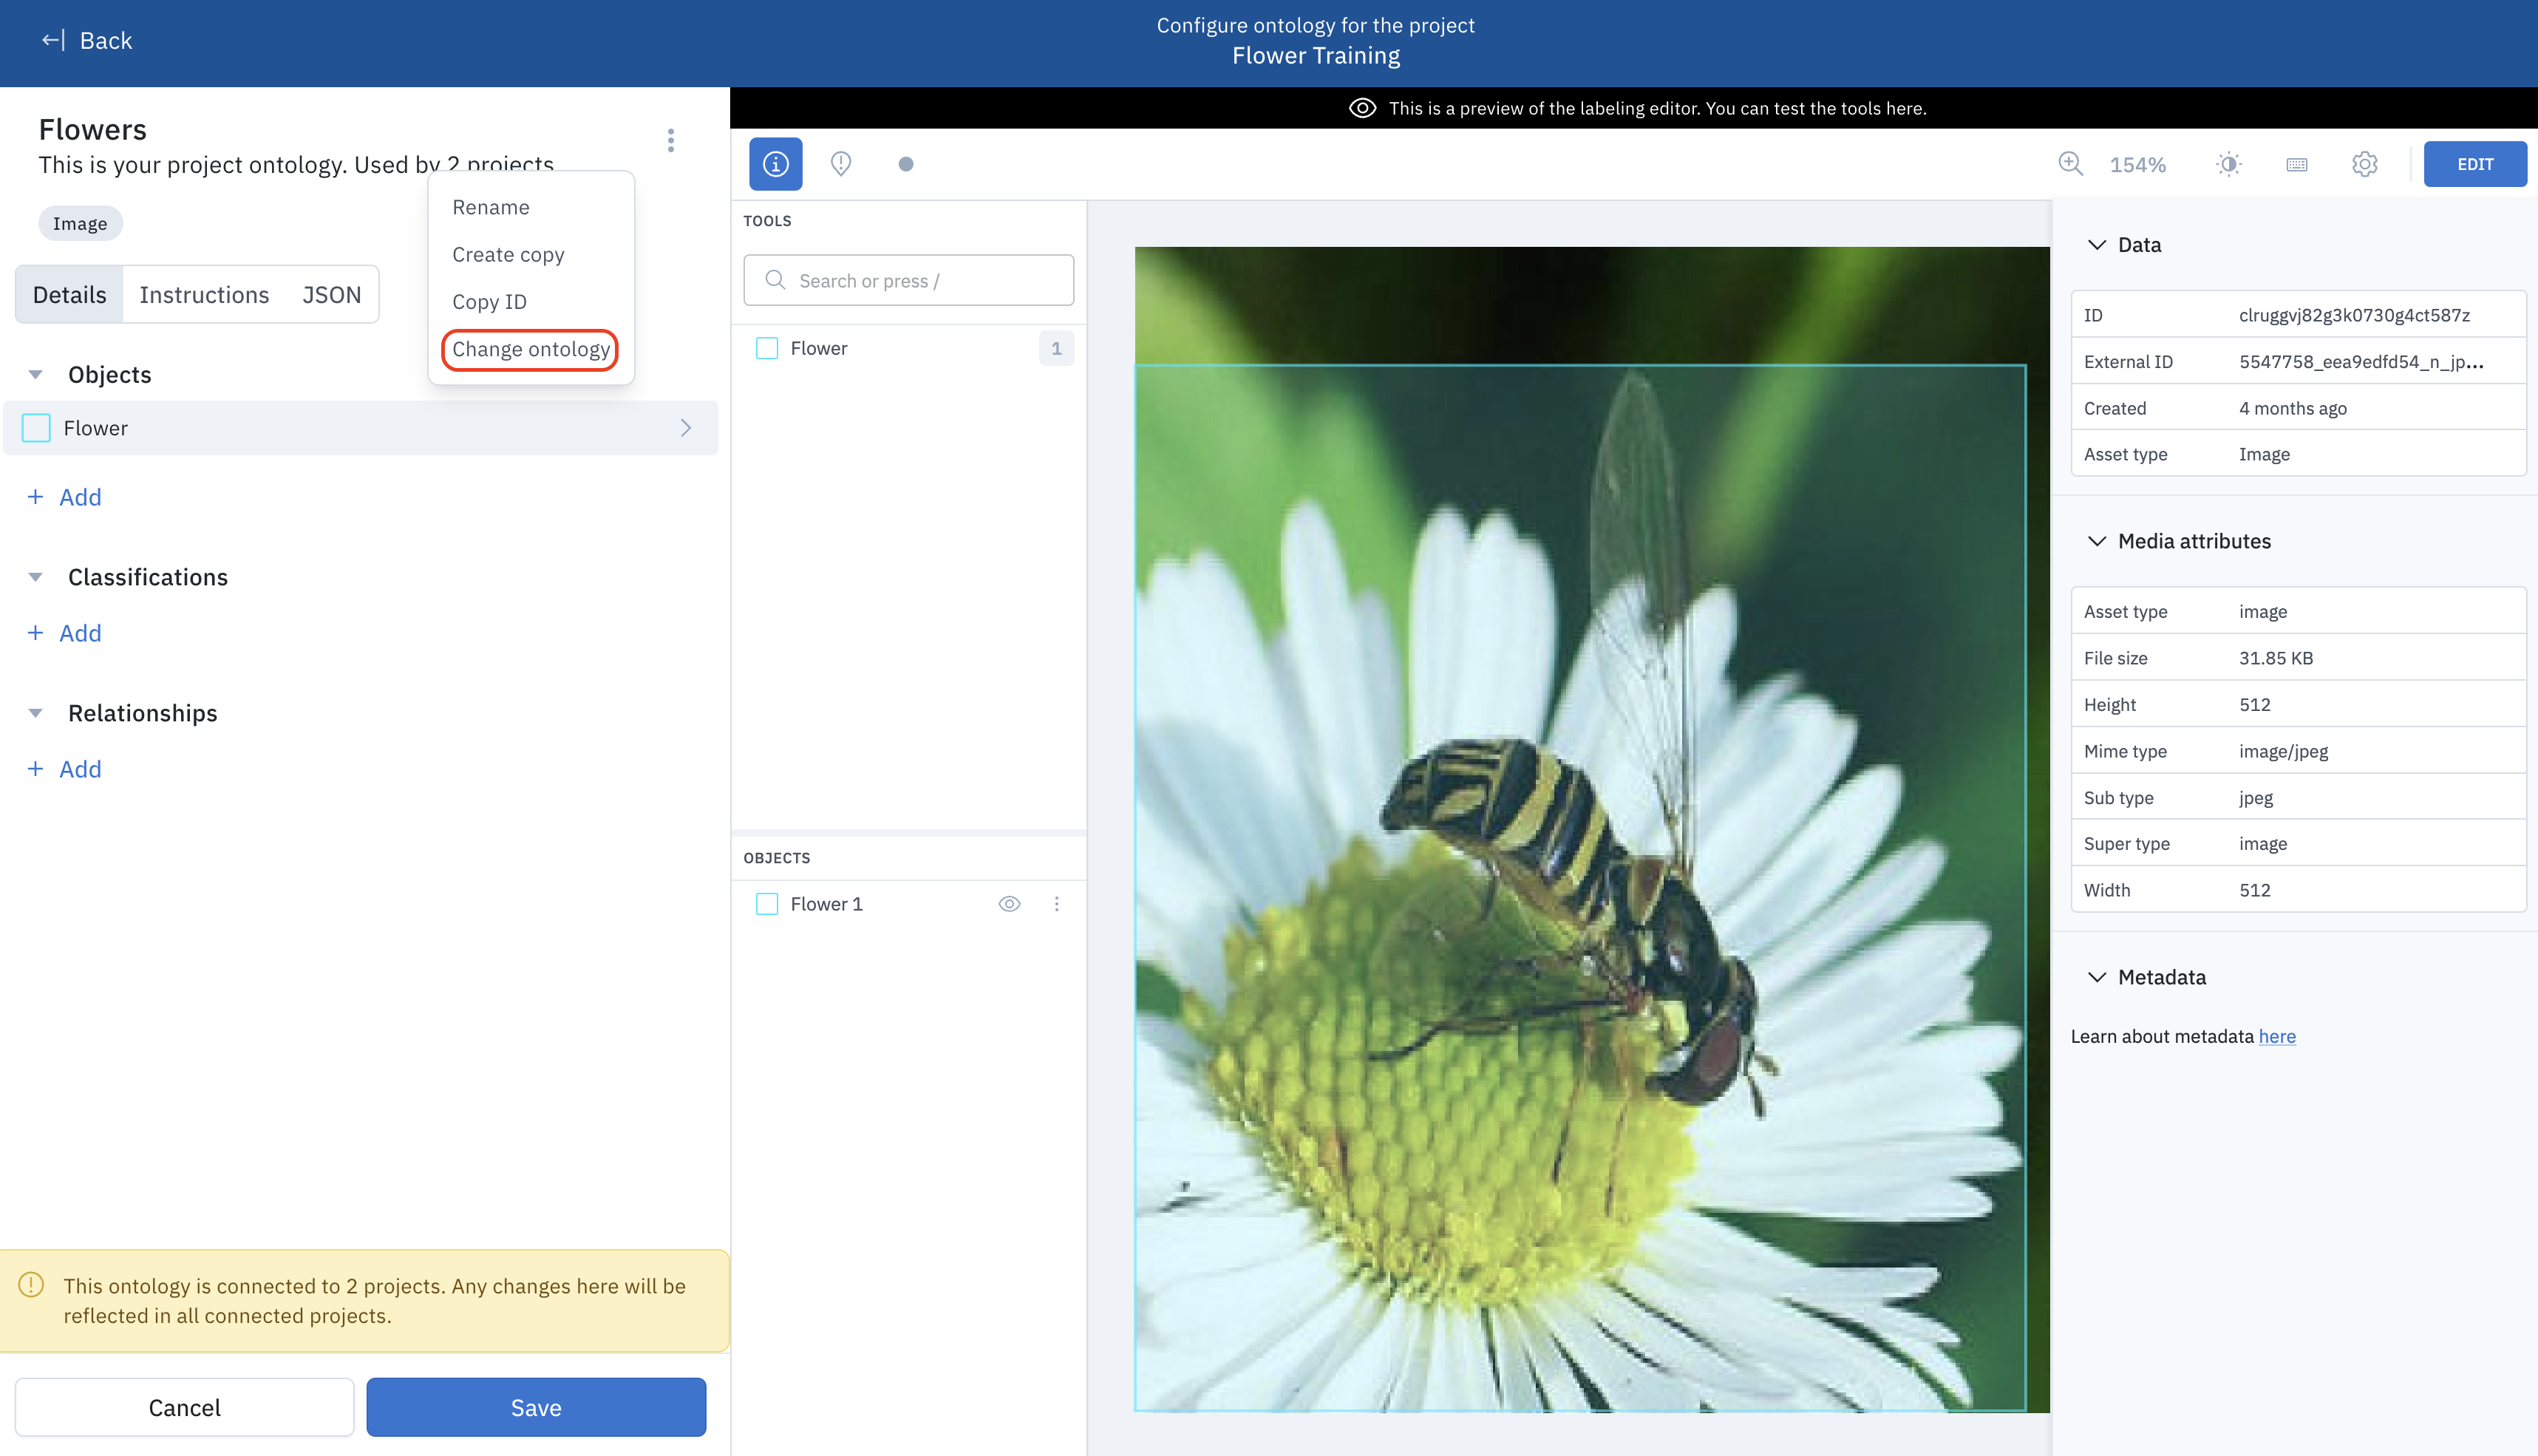Viewport: 2538px width, 1456px height.
Task: Click the Cancel button
Action: tap(184, 1407)
